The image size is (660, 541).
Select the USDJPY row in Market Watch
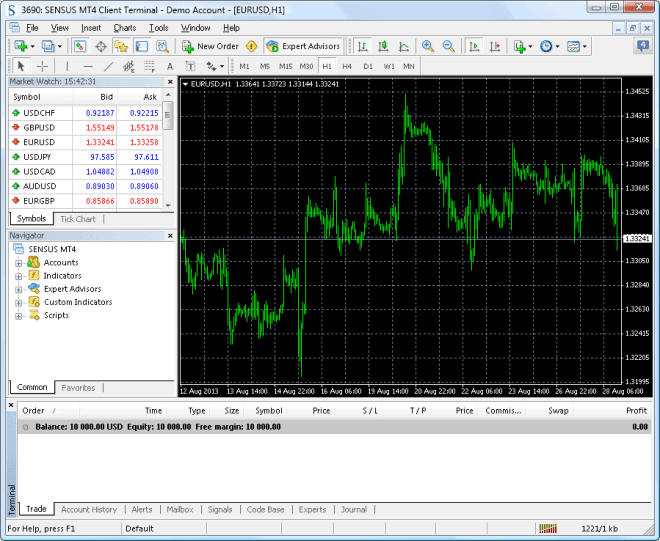[85, 157]
